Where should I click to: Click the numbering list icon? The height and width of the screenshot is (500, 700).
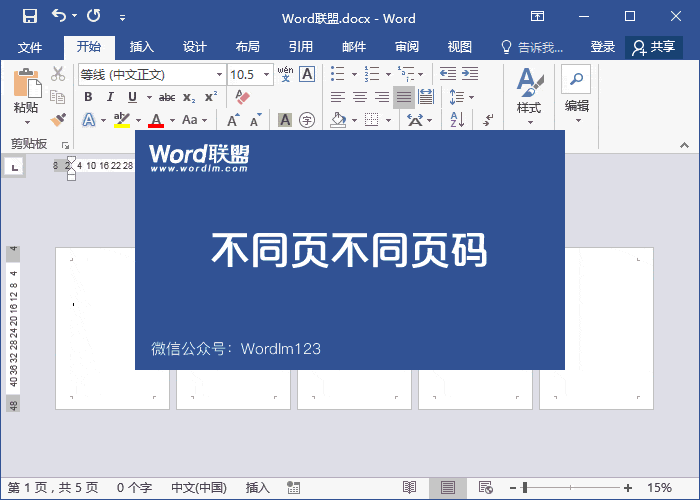[x=371, y=74]
